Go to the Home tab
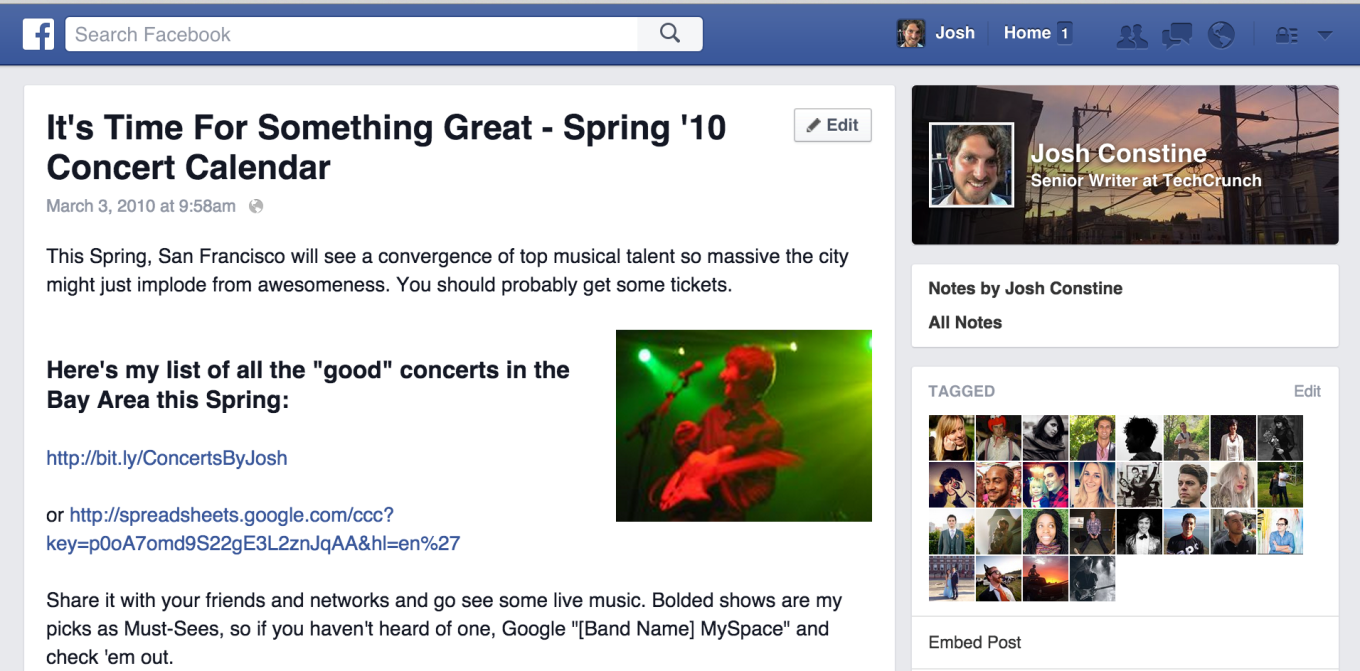The height and width of the screenshot is (671, 1360). (x=1027, y=33)
